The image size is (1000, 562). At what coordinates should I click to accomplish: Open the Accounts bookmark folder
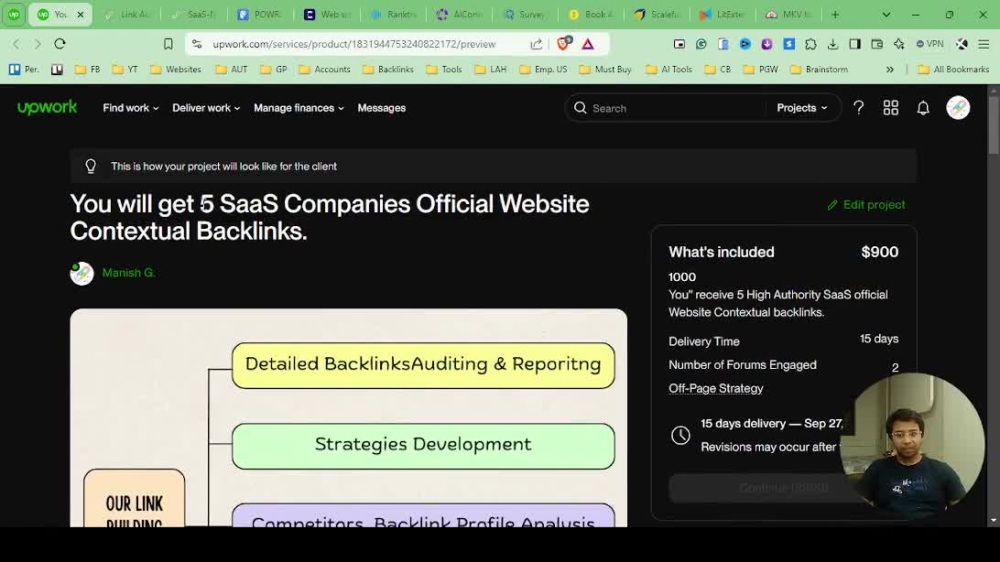[x=325, y=69]
